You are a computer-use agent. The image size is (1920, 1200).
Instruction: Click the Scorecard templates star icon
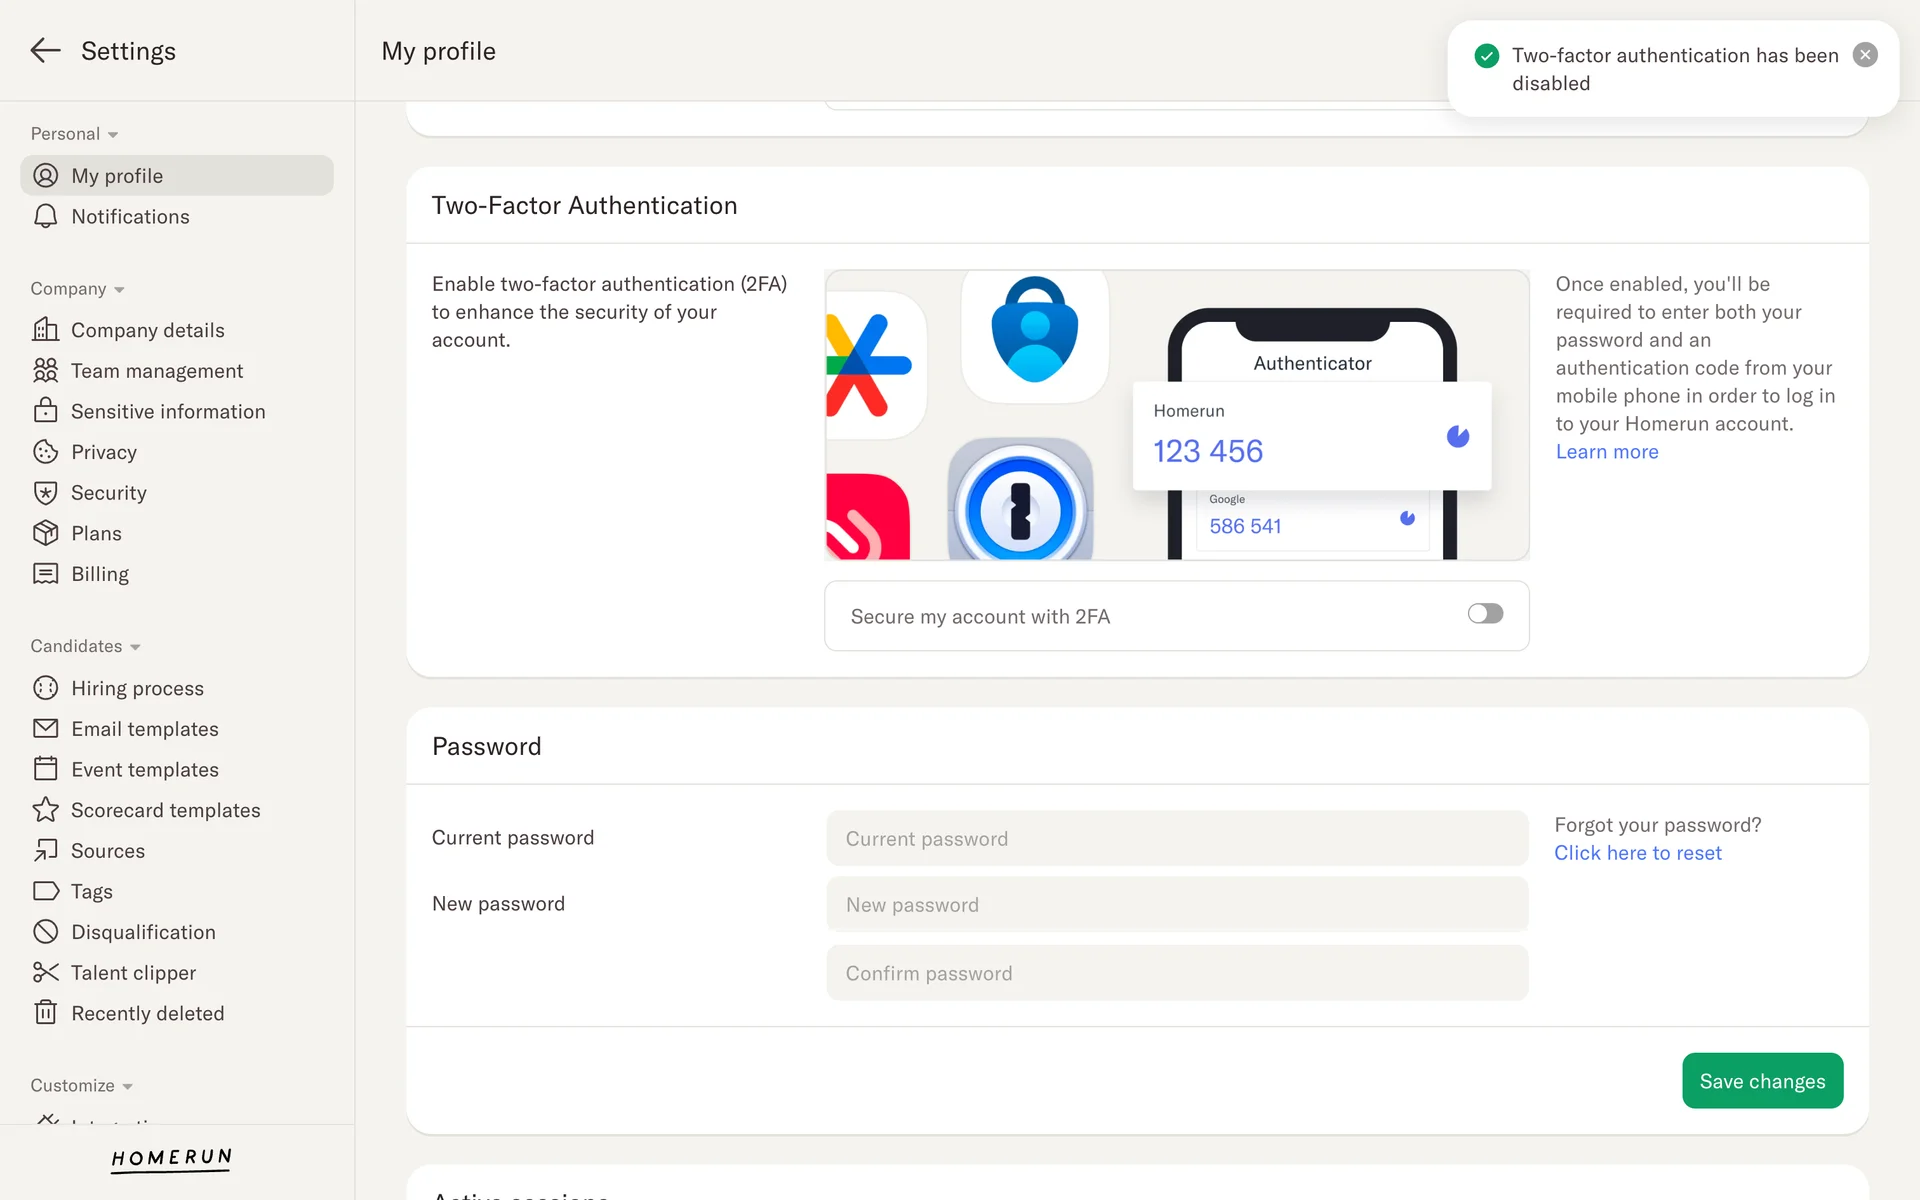pyautogui.click(x=45, y=810)
